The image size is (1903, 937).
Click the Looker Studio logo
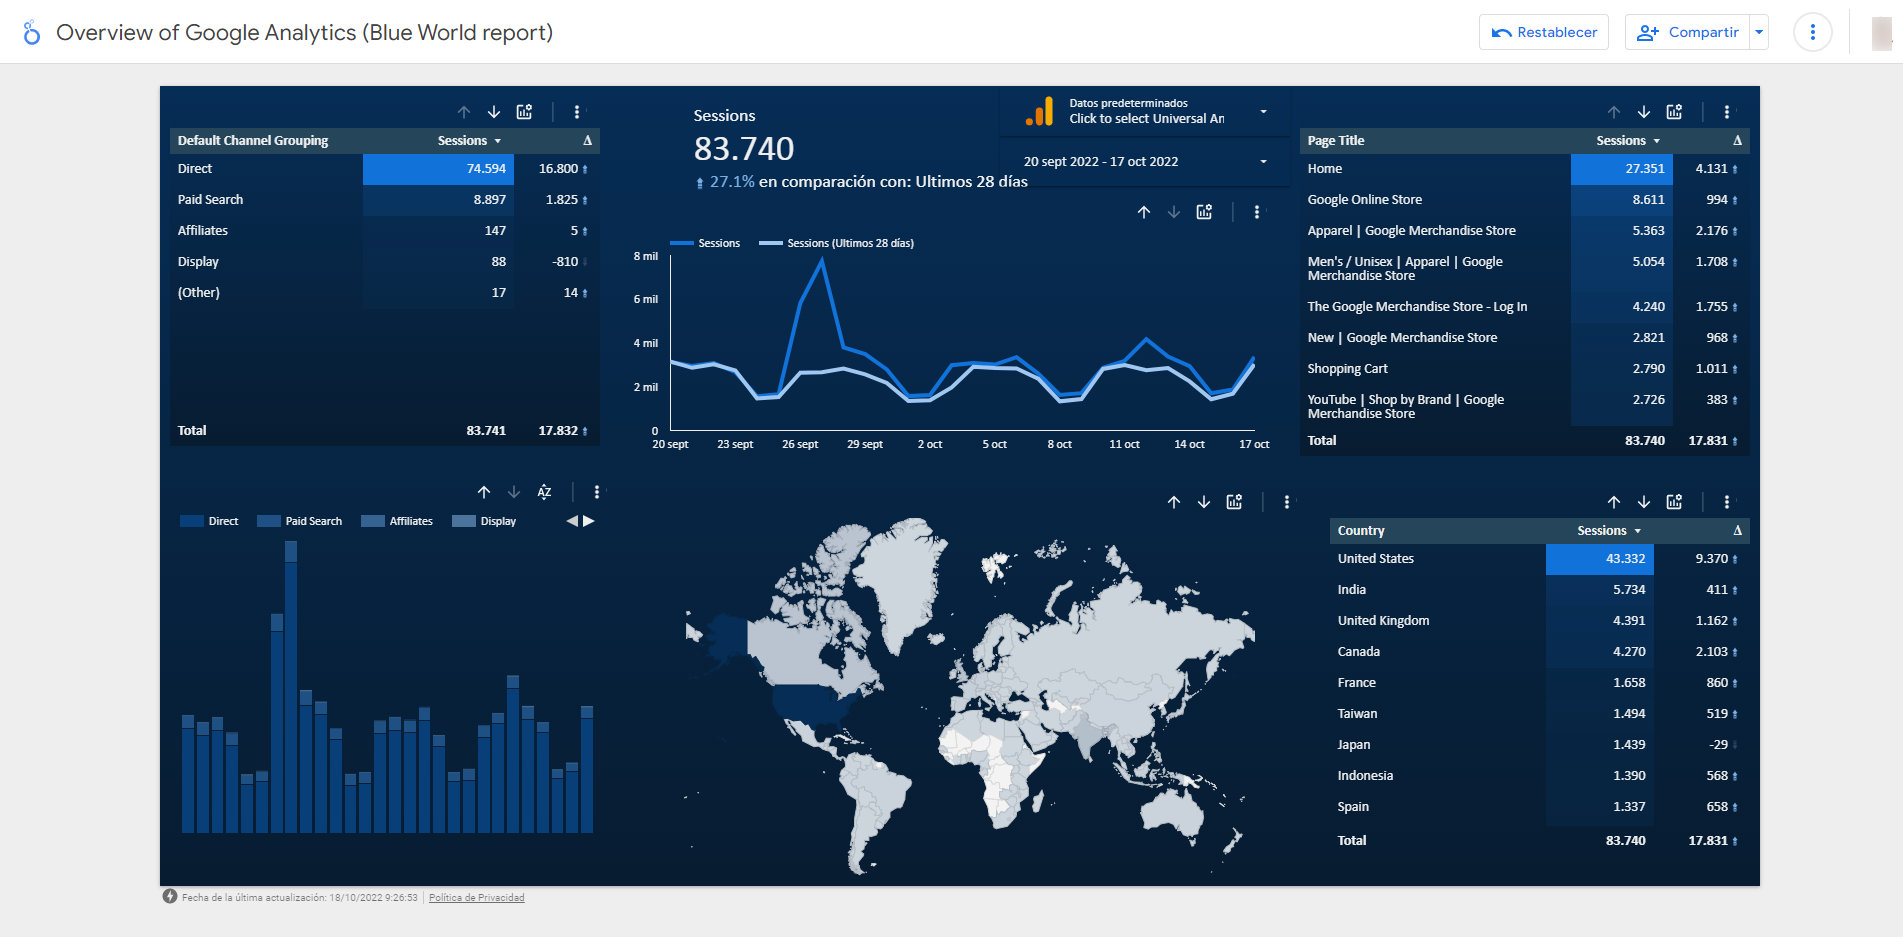click(x=30, y=31)
